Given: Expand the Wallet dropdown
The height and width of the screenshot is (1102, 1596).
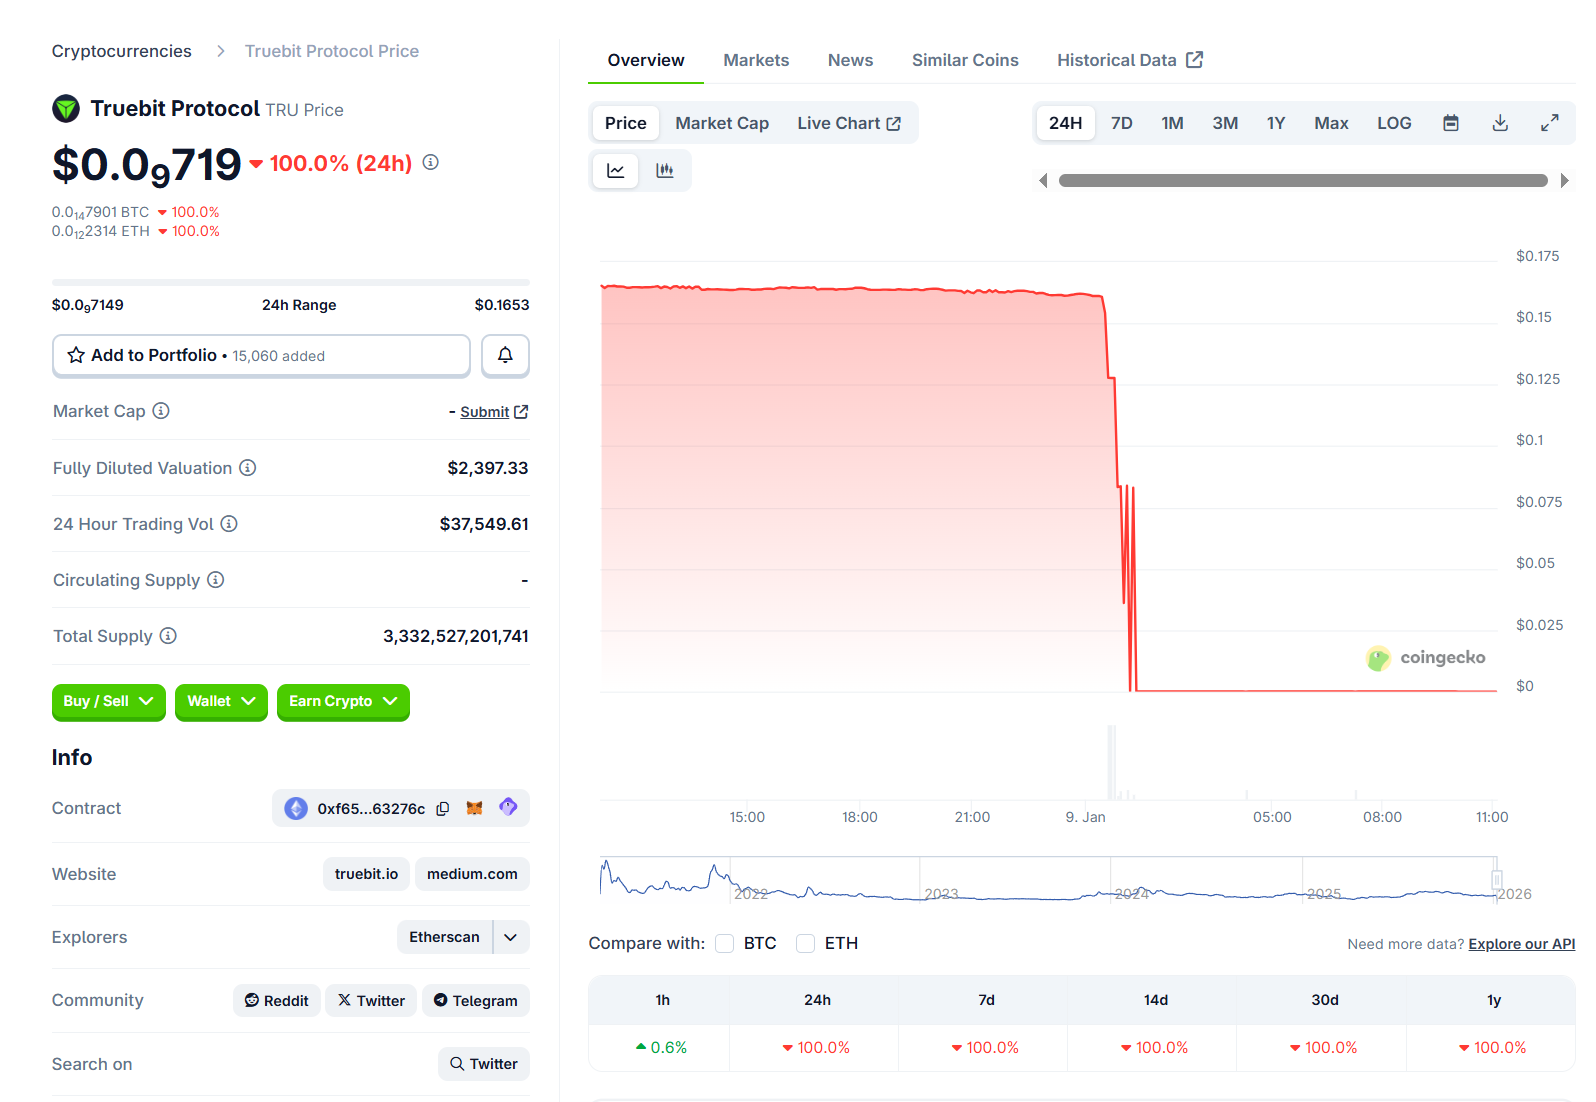Looking at the screenshot, I should 221,701.
